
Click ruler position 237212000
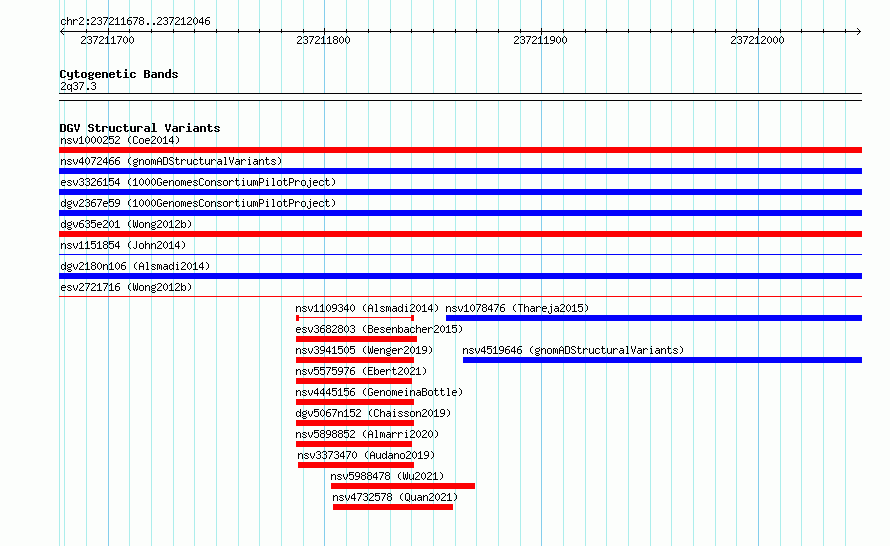757,40
